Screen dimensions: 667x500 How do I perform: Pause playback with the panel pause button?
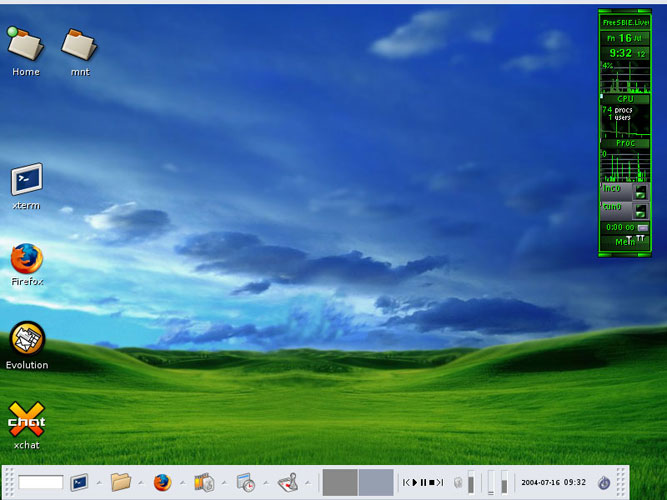(x=423, y=482)
